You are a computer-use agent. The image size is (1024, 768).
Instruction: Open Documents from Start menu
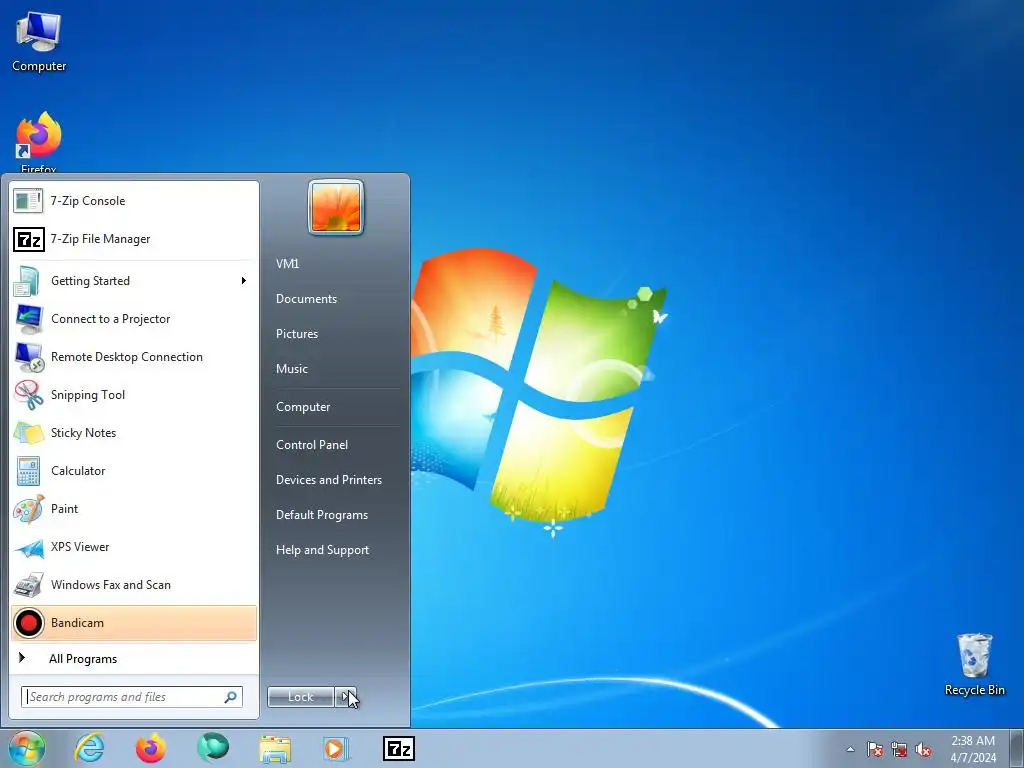(x=306, y=298)
